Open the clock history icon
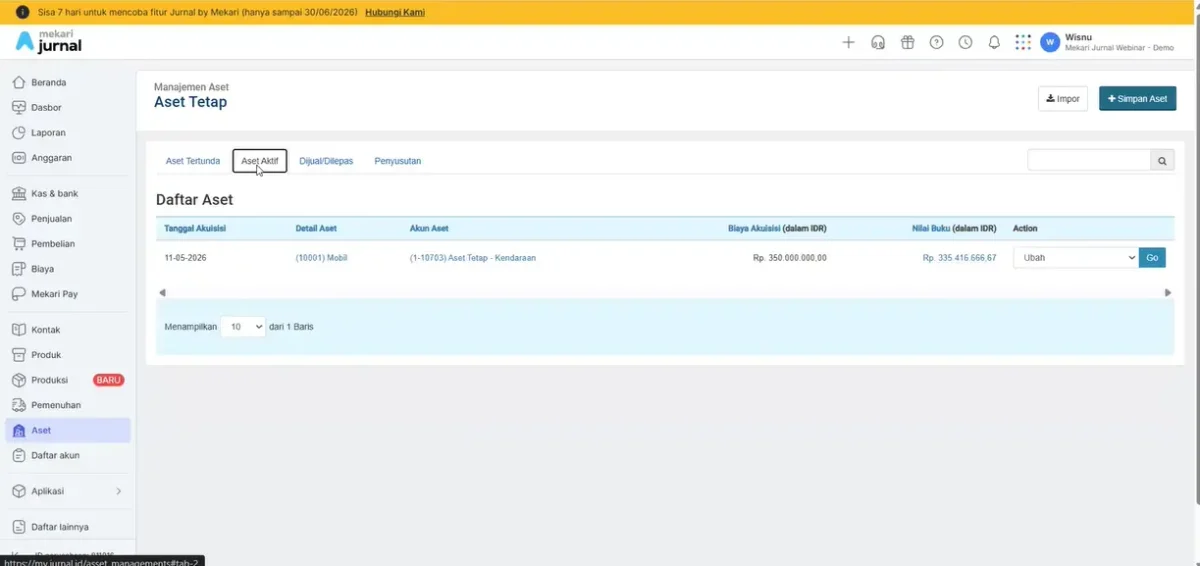Screen dimensions: 1200x566 tap(965, 42)
